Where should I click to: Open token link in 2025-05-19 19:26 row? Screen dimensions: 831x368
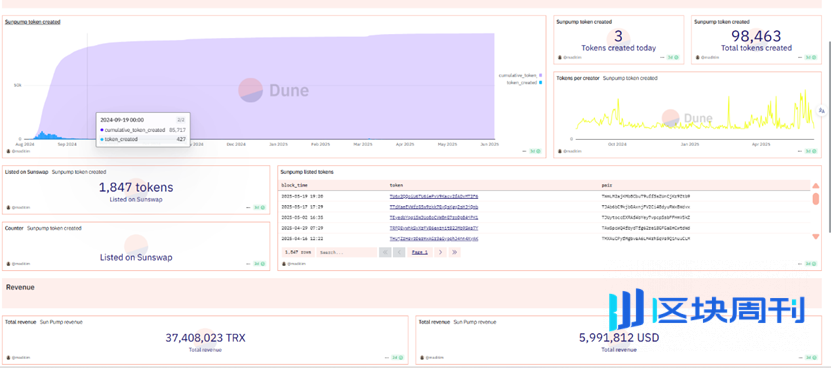click(434, 196)
